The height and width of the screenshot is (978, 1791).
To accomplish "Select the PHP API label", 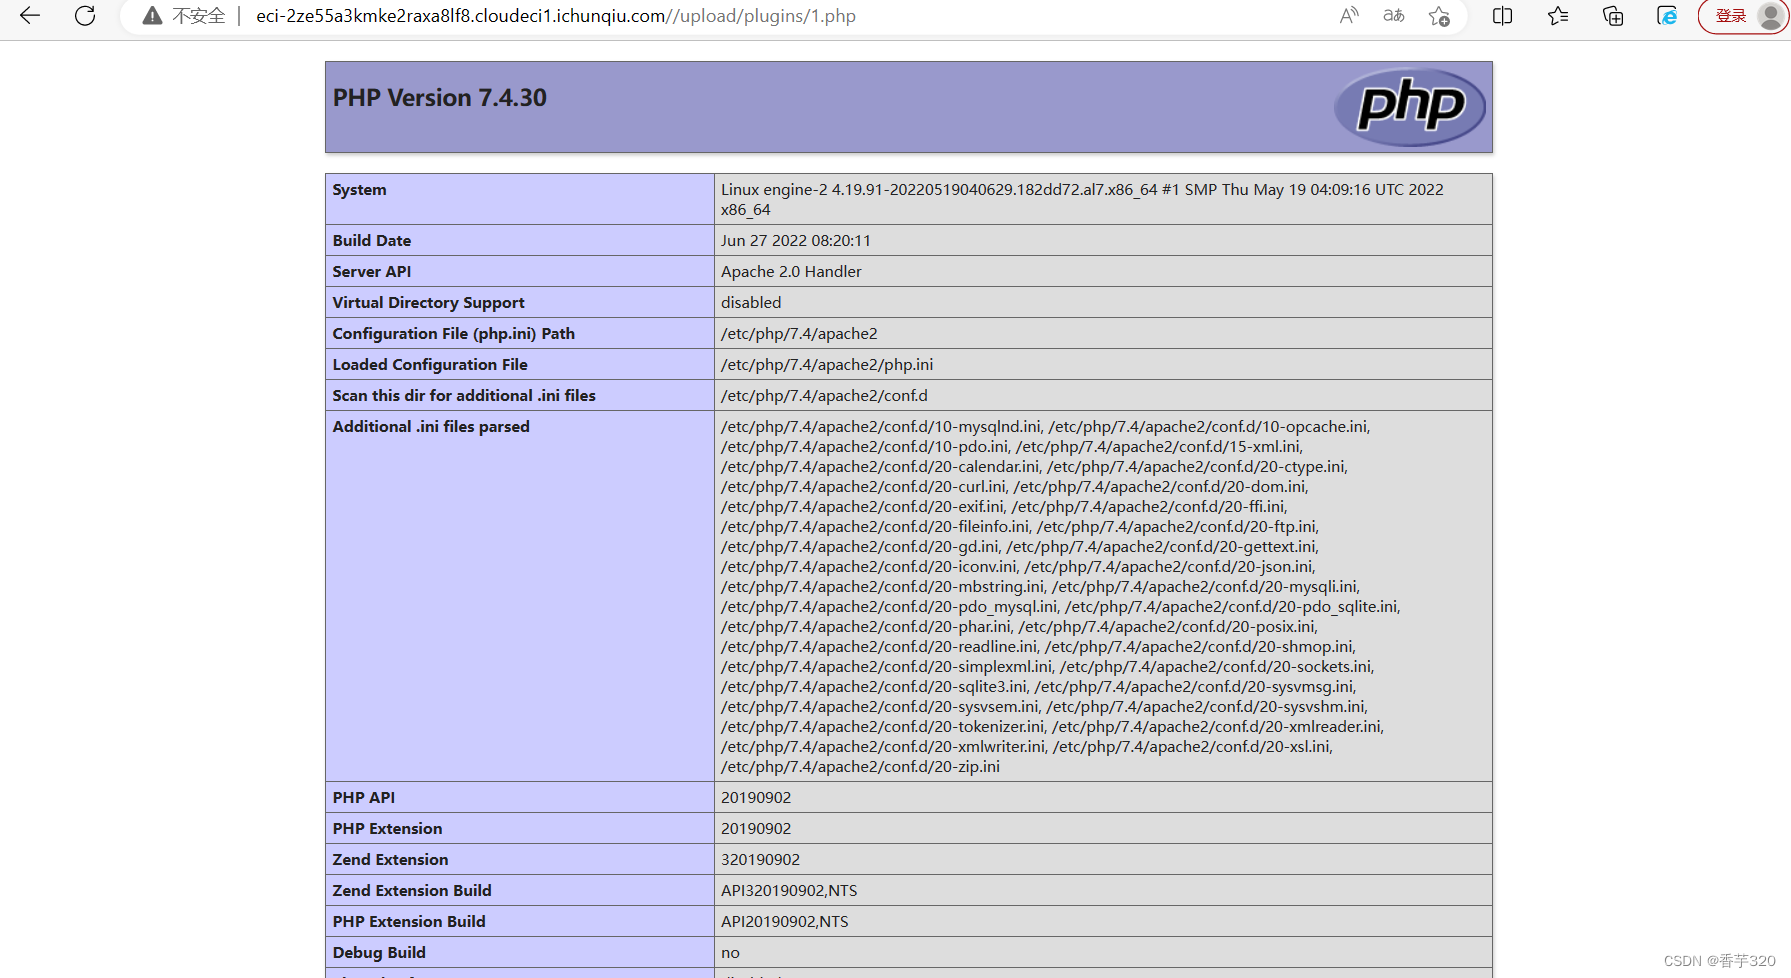I will coord(364,798).
